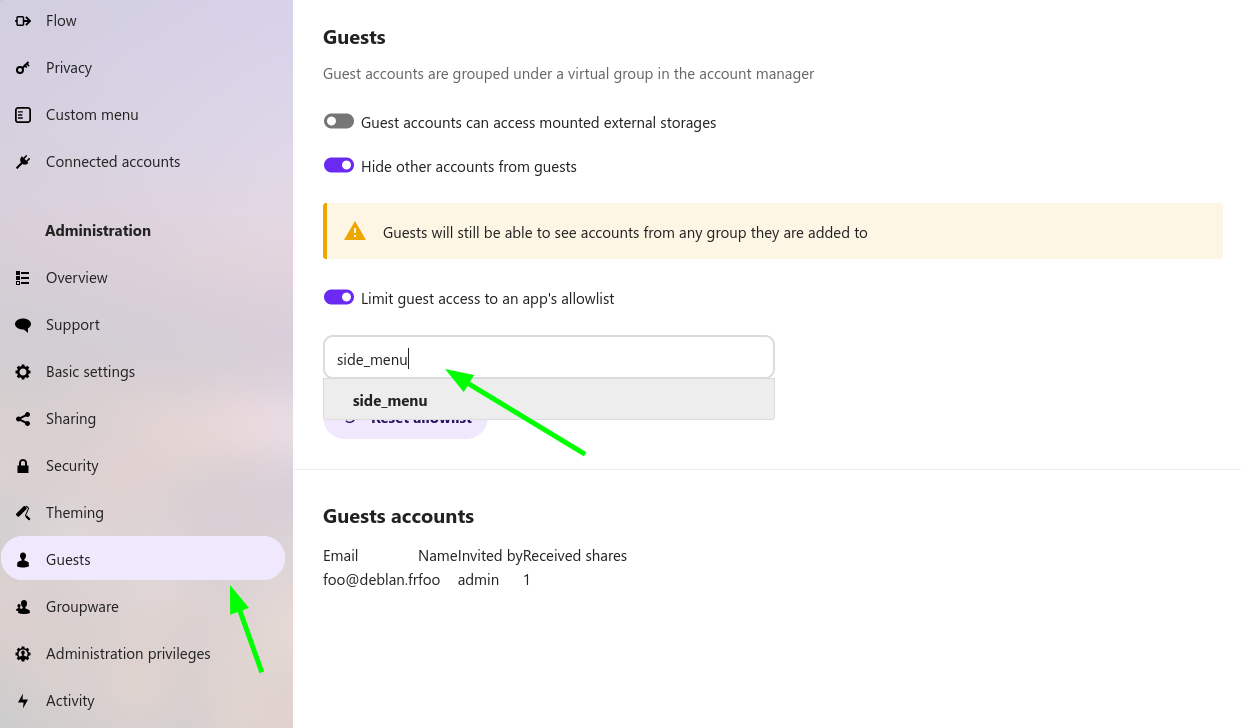Click the Theming brush icon
This screenshot has height=728, width=1241.
[x=23, y=513]
